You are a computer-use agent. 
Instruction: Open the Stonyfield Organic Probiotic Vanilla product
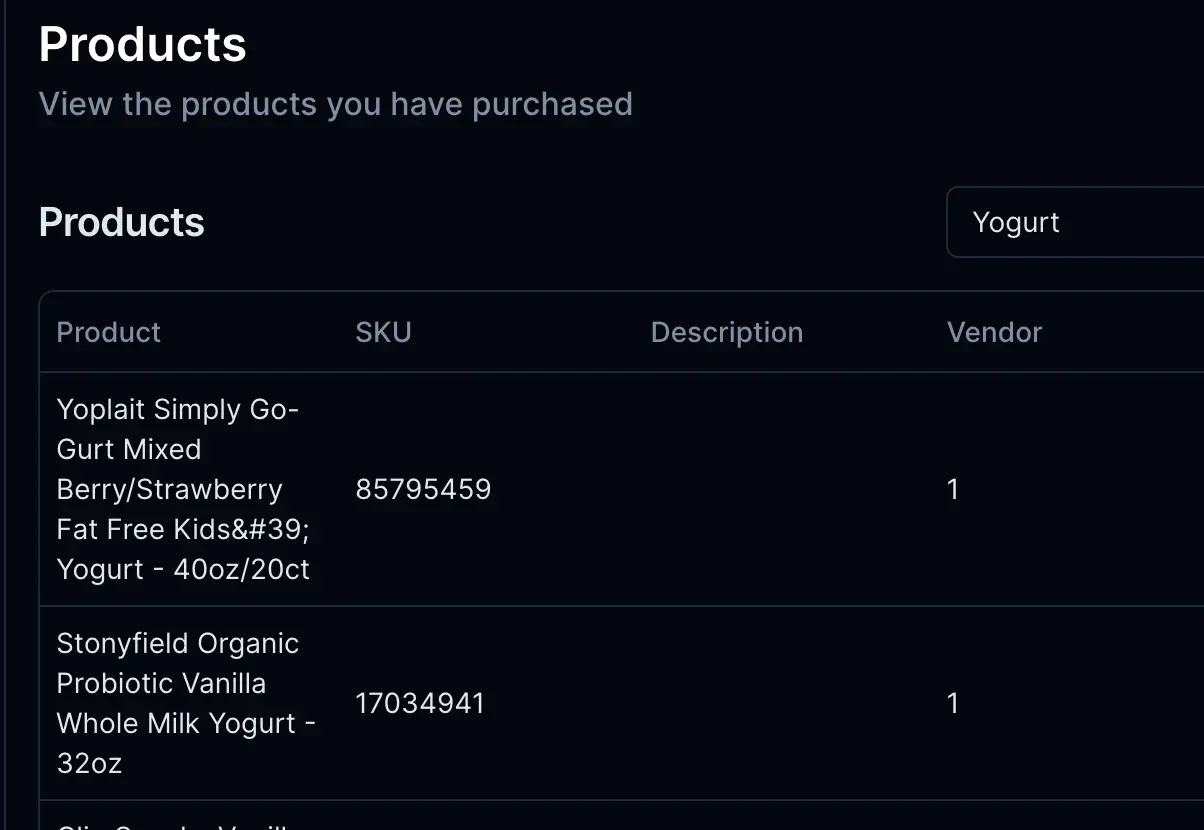pyautogui.click(x=186, y=703)
